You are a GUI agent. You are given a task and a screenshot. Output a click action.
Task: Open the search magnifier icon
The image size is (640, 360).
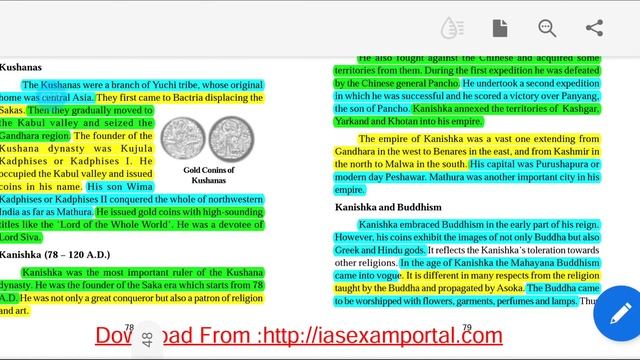tap(547, 29)
